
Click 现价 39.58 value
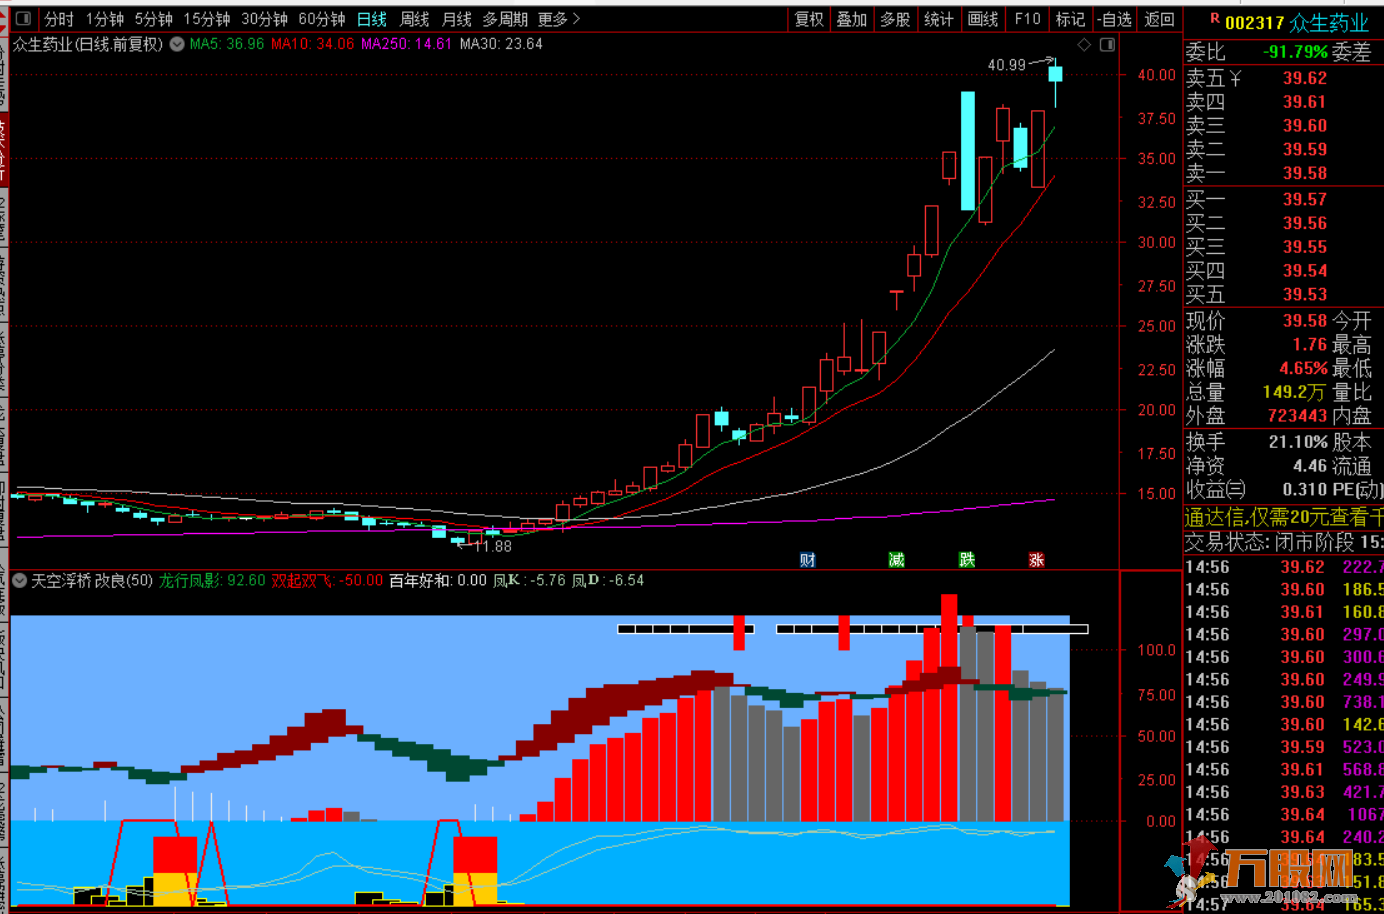pos(1305,320)
